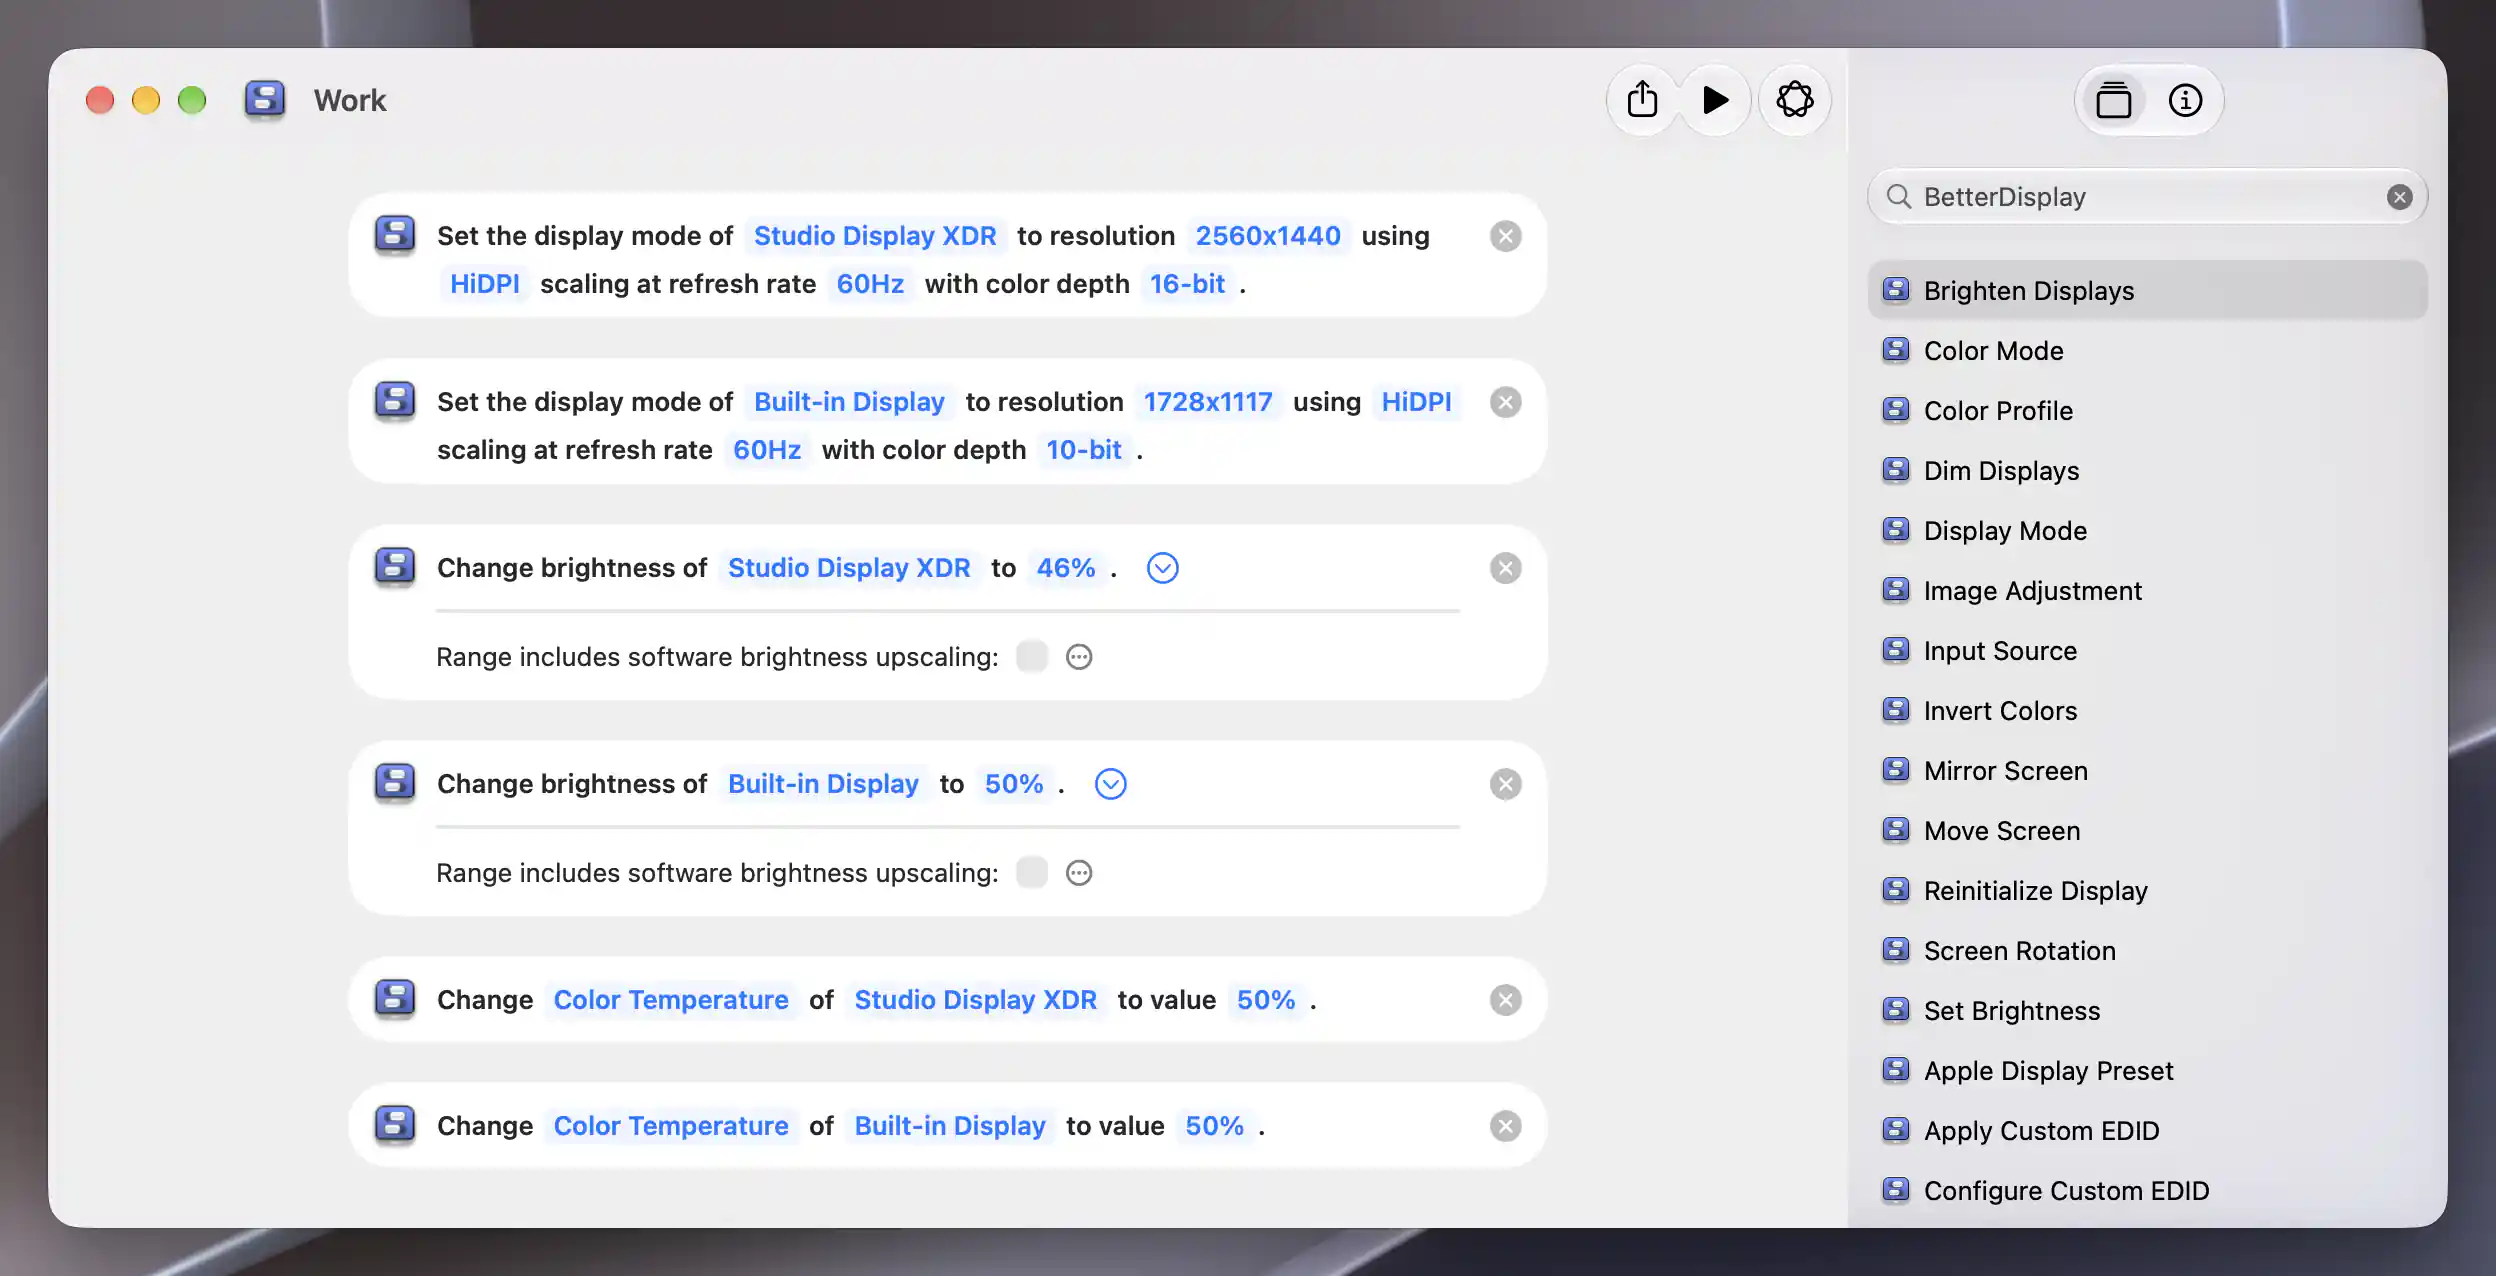This screenshot has width=2496, height=1276.
Task: Click the Reinitialize Display action icon
Action: coord(1895,890)
